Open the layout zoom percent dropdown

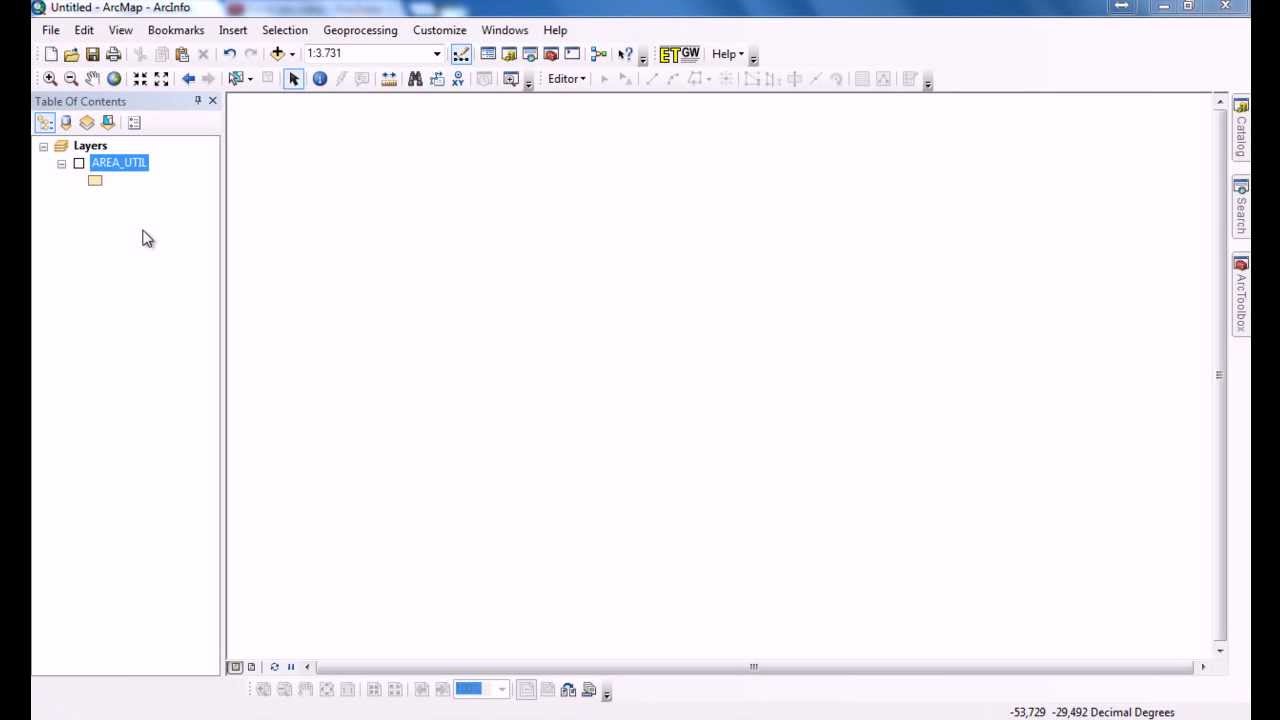click(502, 689)
